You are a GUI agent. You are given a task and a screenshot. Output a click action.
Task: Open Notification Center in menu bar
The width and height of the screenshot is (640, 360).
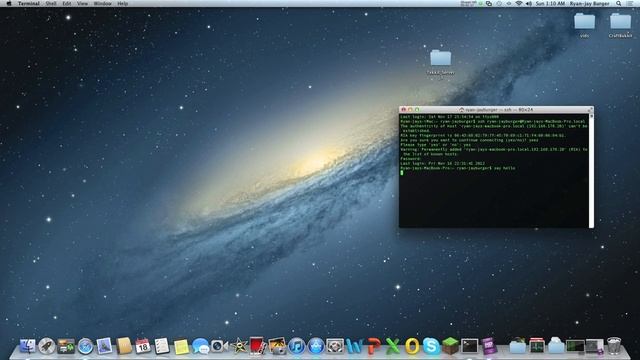click(x=631, y=3)
